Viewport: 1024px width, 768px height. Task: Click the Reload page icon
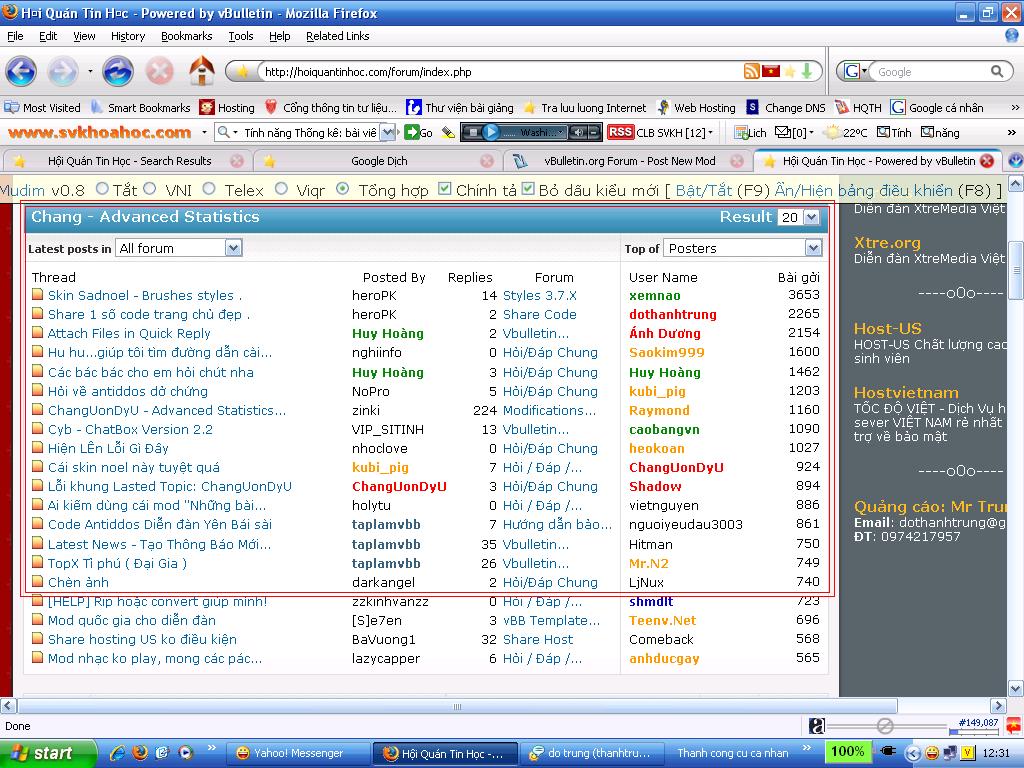118,71
